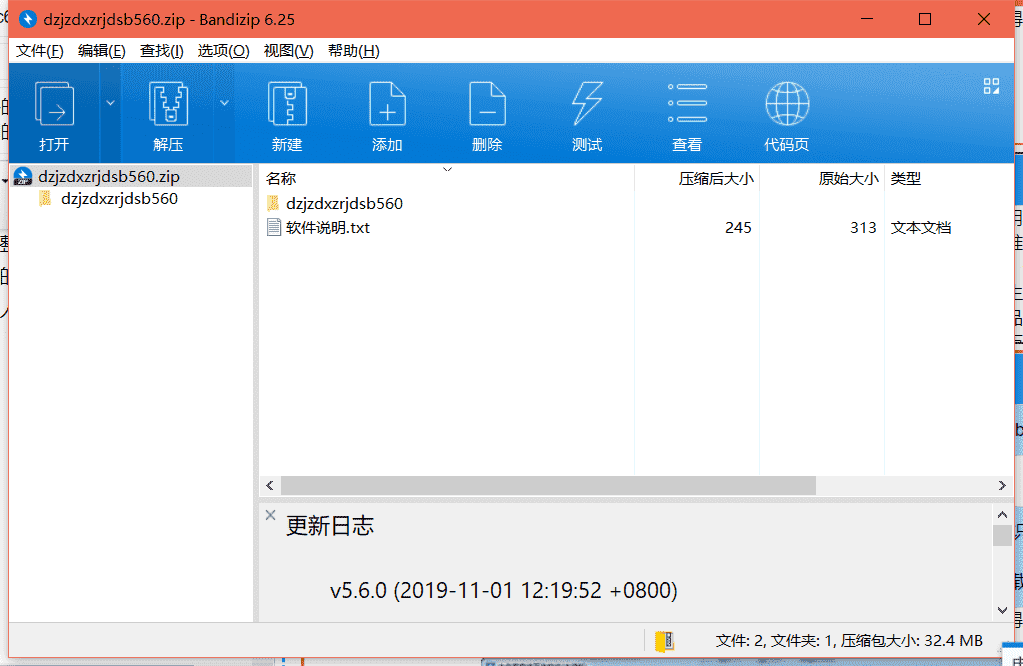Click the changelog scrollbar down arrow

[x=1002, y=611]
